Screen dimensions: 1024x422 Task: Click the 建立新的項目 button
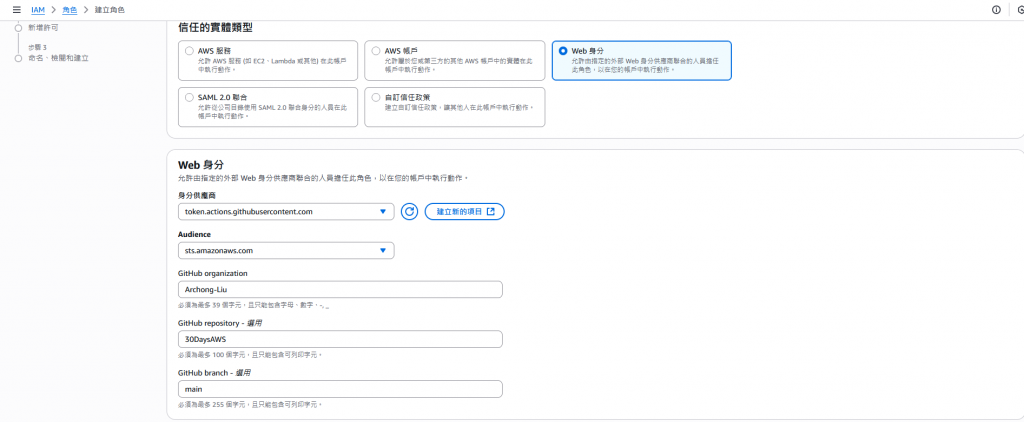464,212
